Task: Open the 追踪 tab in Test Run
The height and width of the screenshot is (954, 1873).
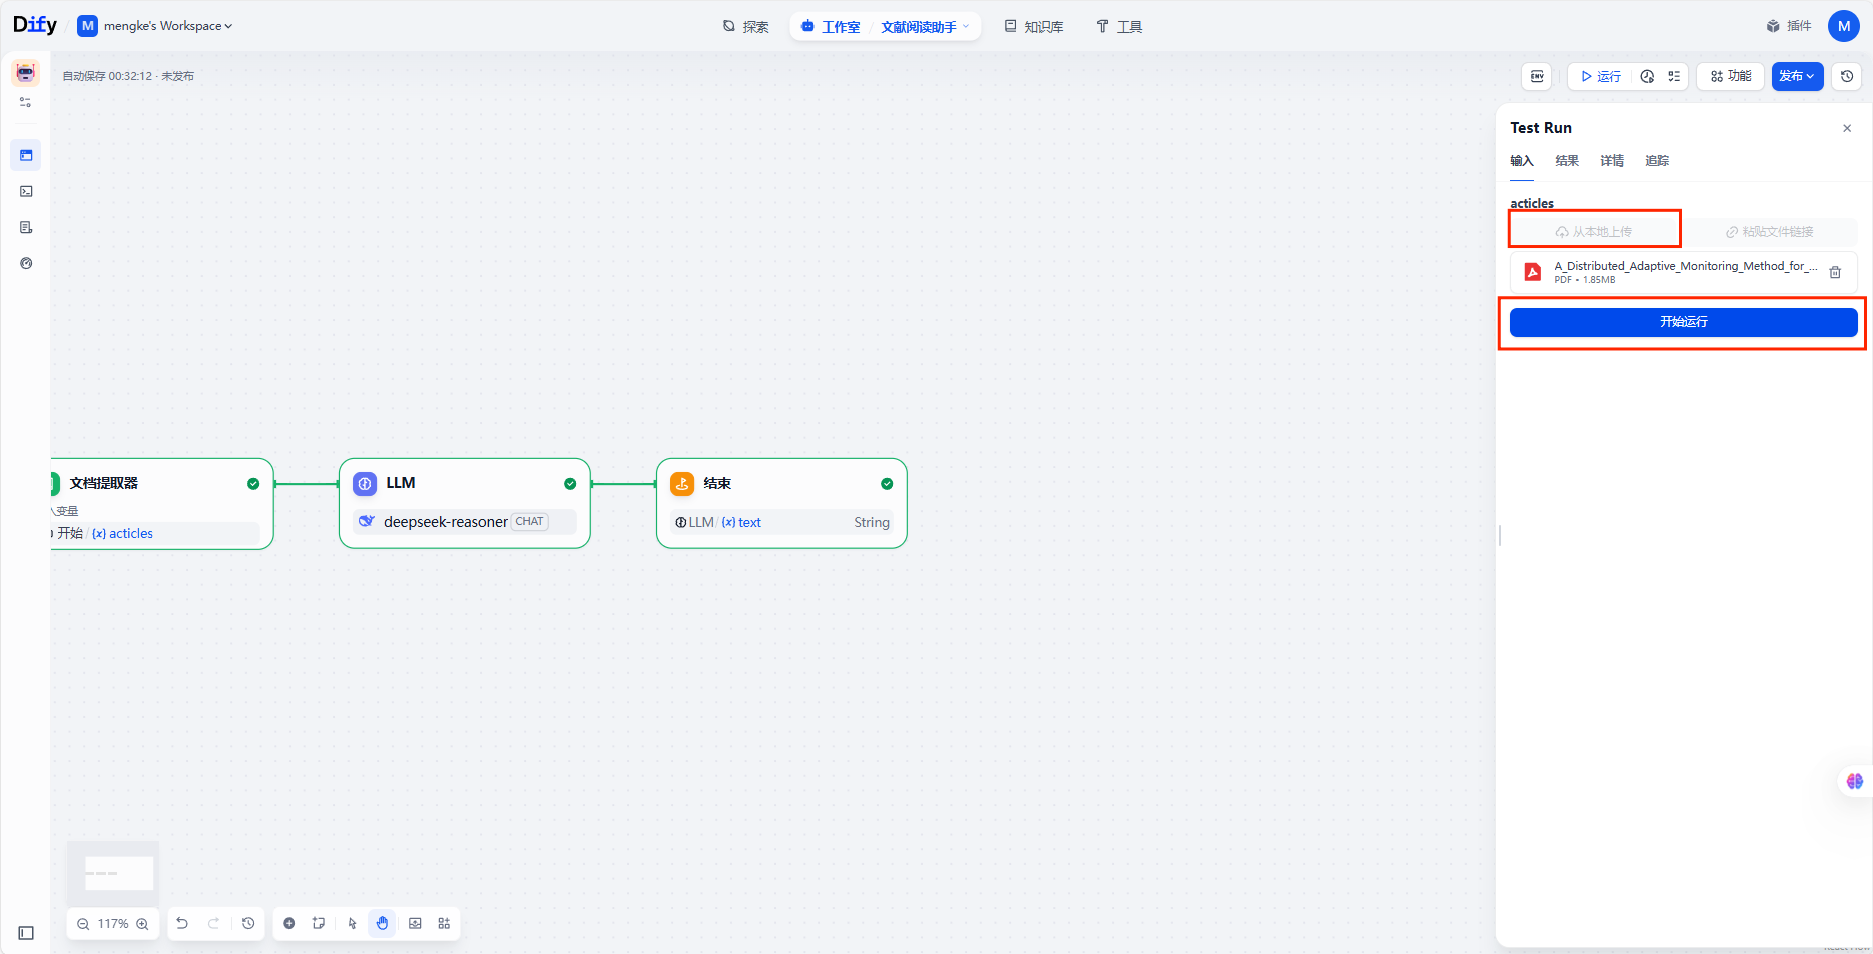Action: click(1656, 161)
